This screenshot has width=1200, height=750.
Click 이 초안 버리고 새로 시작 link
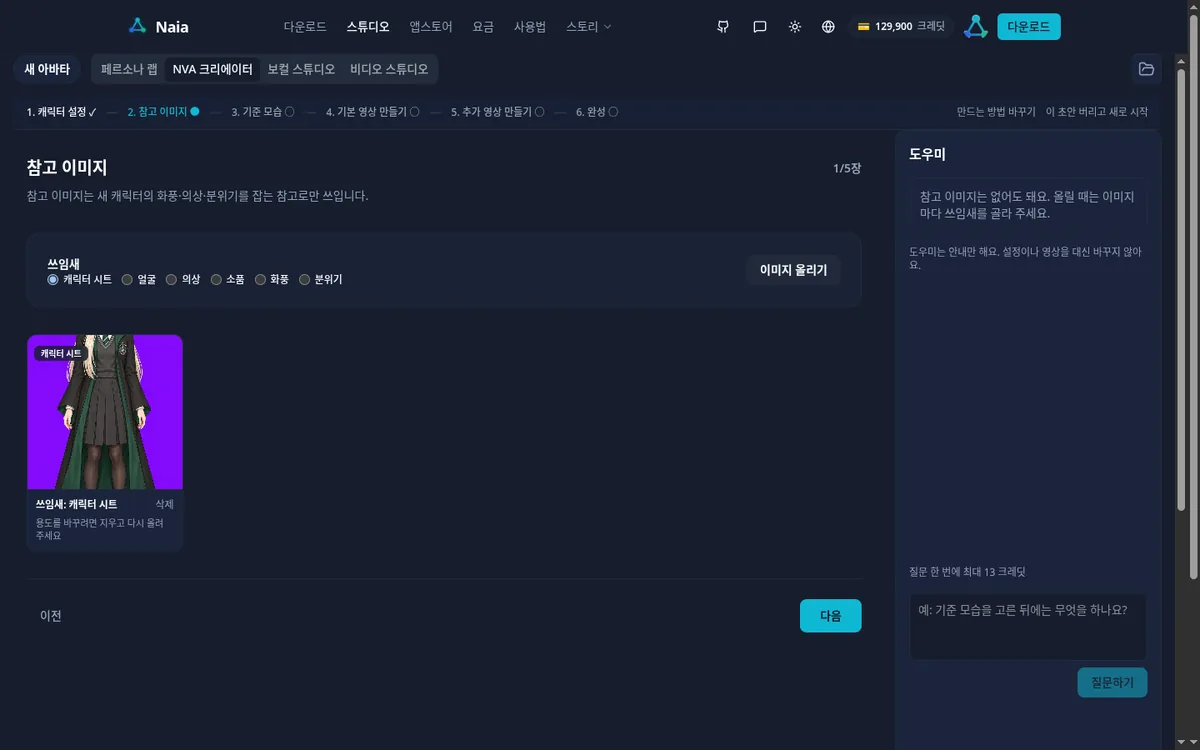[1097, 112]
